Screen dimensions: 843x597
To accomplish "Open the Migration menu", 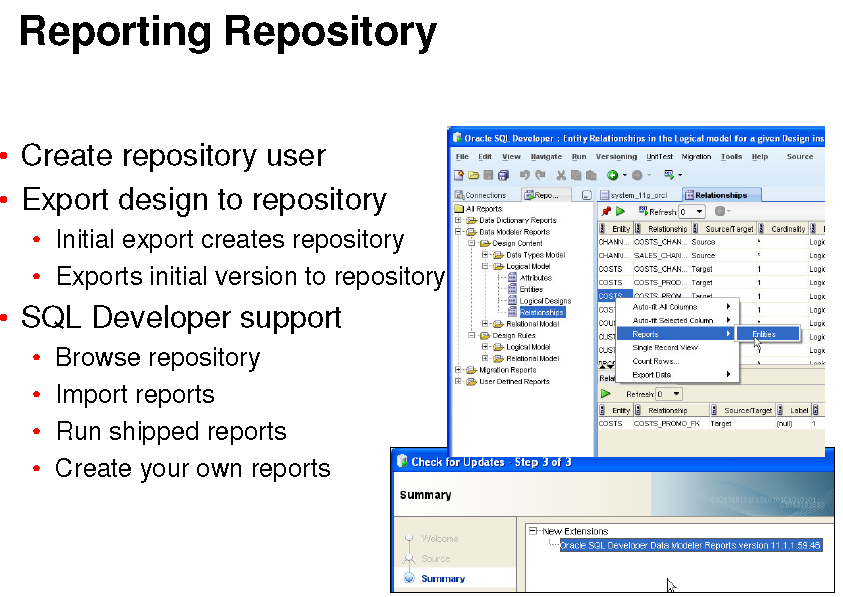I will click(696, 157).
